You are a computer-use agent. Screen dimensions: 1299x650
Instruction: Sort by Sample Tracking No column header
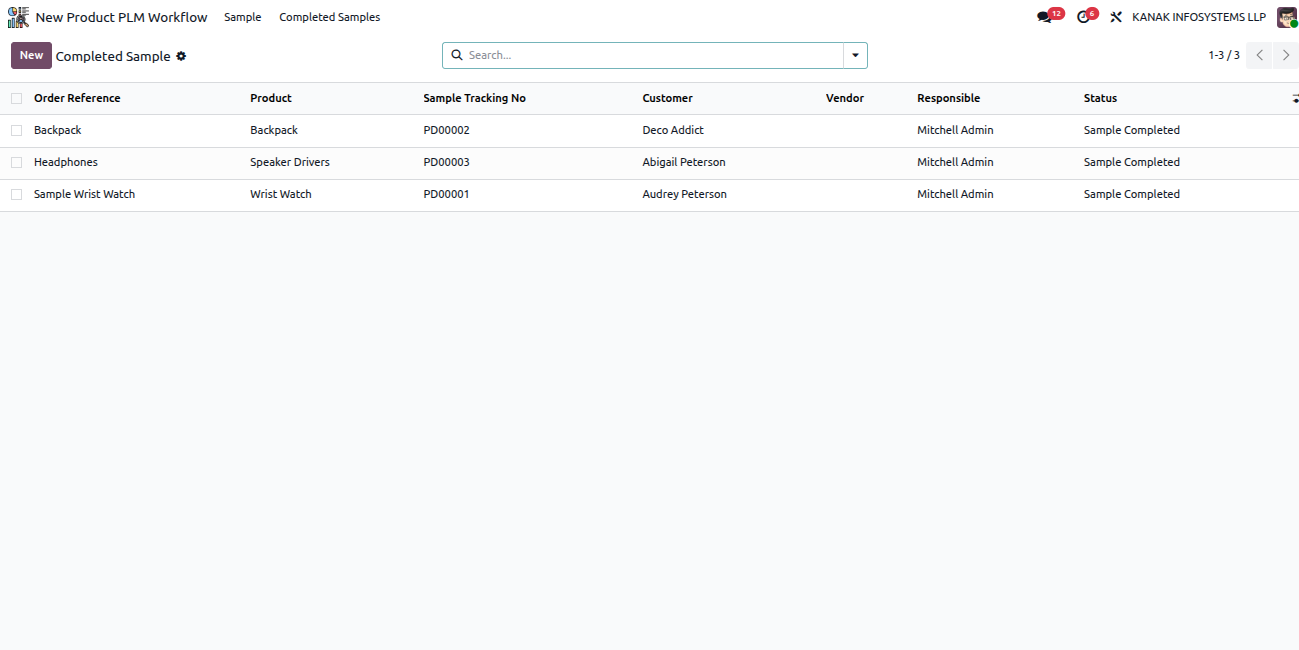coord(475,98)
